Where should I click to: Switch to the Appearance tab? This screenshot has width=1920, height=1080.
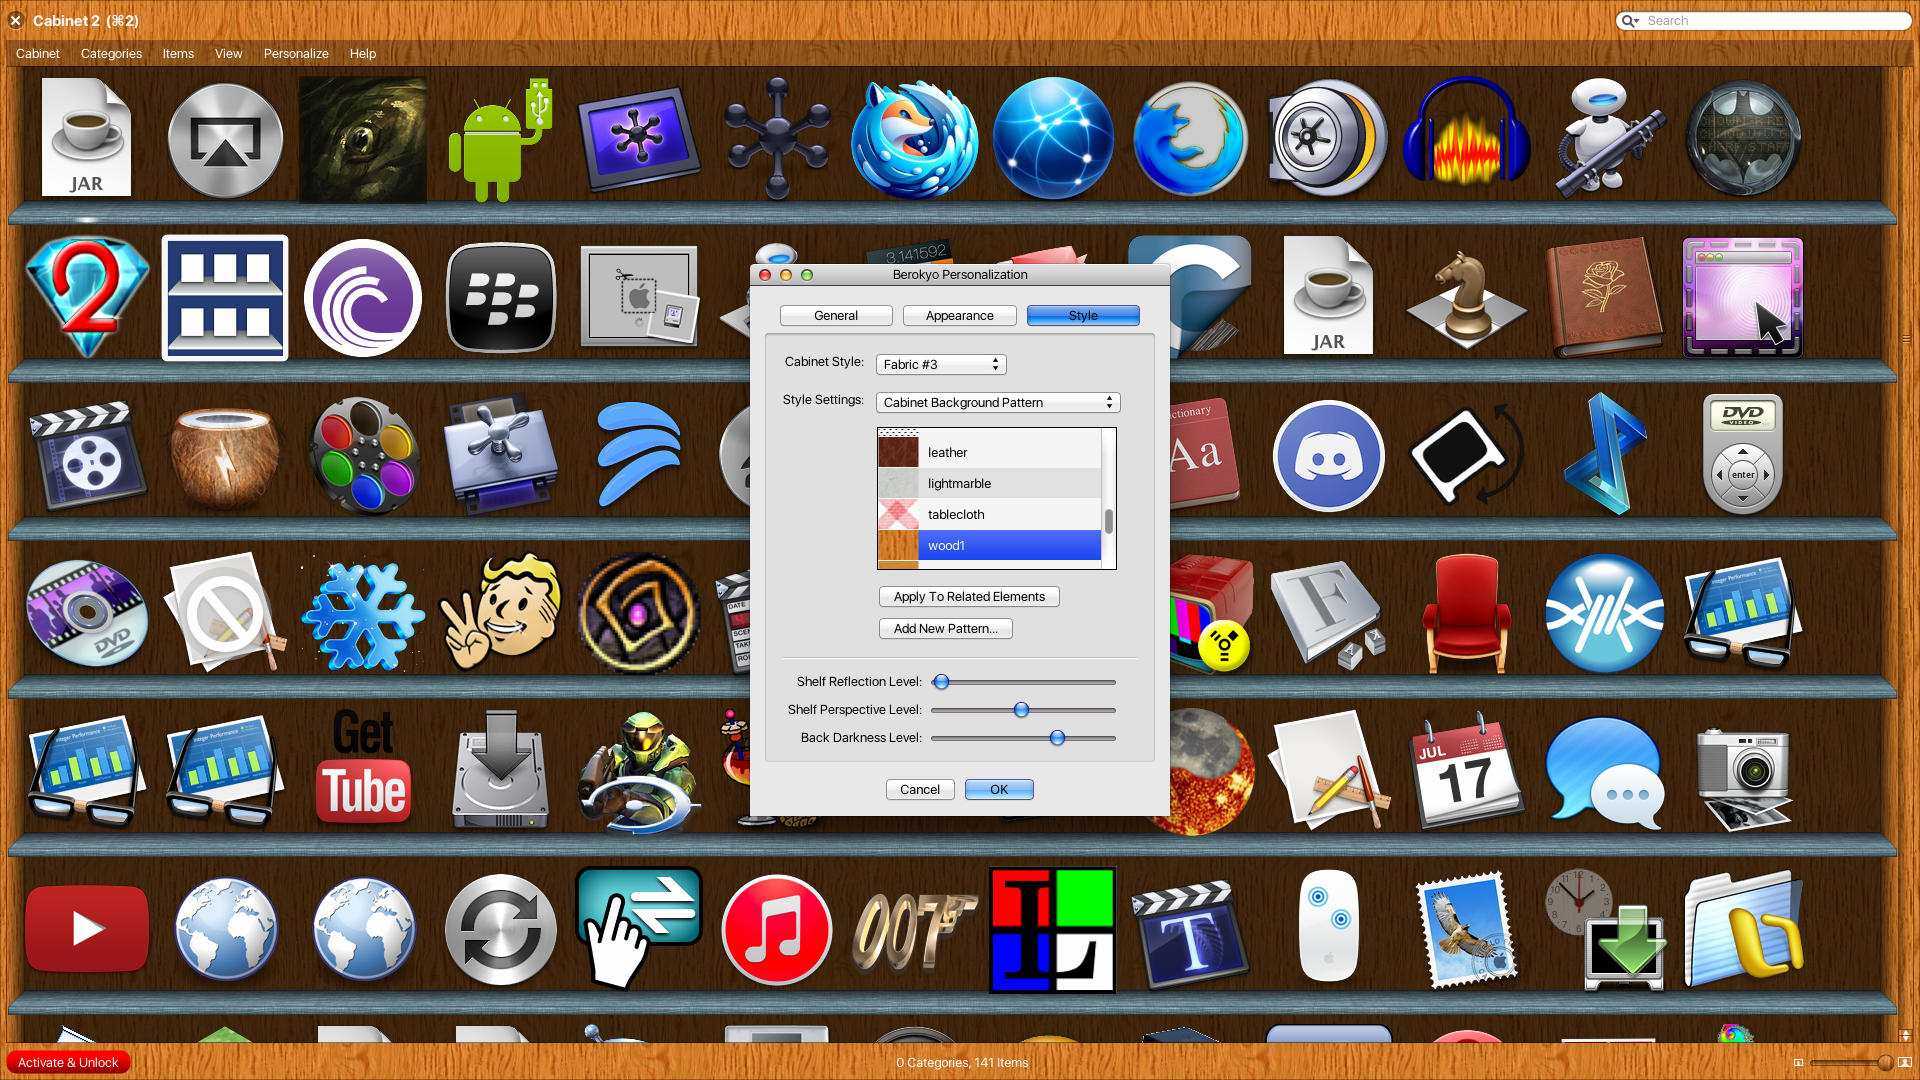pos(960,316)
